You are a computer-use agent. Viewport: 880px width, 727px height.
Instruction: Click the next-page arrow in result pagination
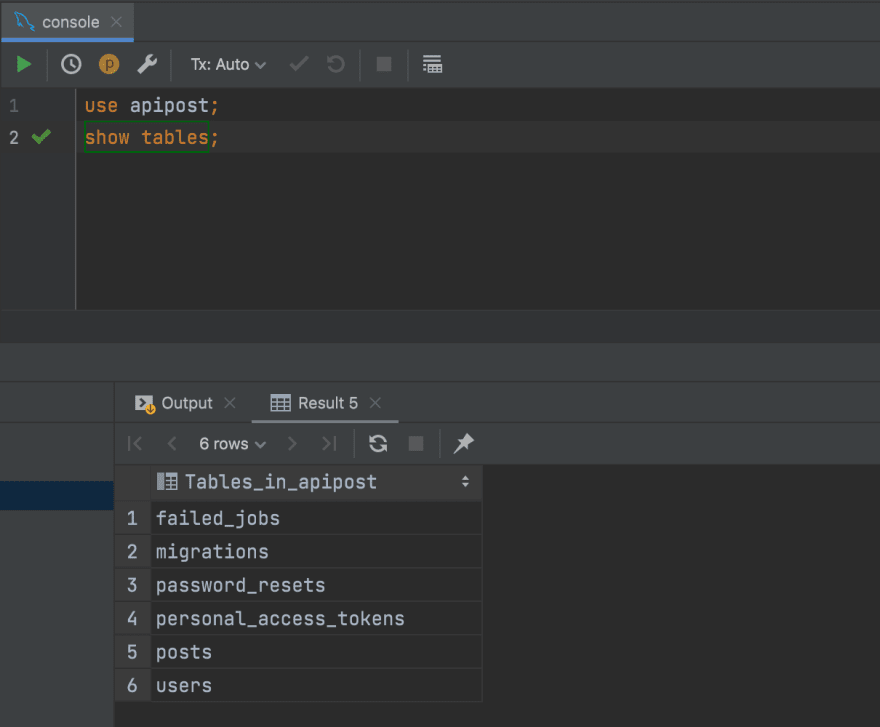(292, 443)
